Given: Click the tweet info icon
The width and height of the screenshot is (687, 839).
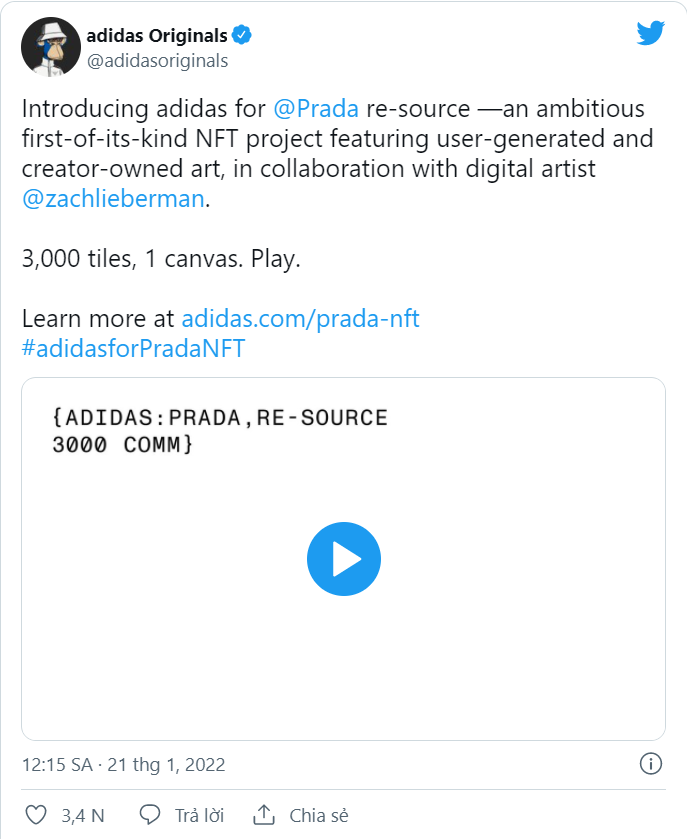Looking at the screenshot, I should [x=650, y=764].
